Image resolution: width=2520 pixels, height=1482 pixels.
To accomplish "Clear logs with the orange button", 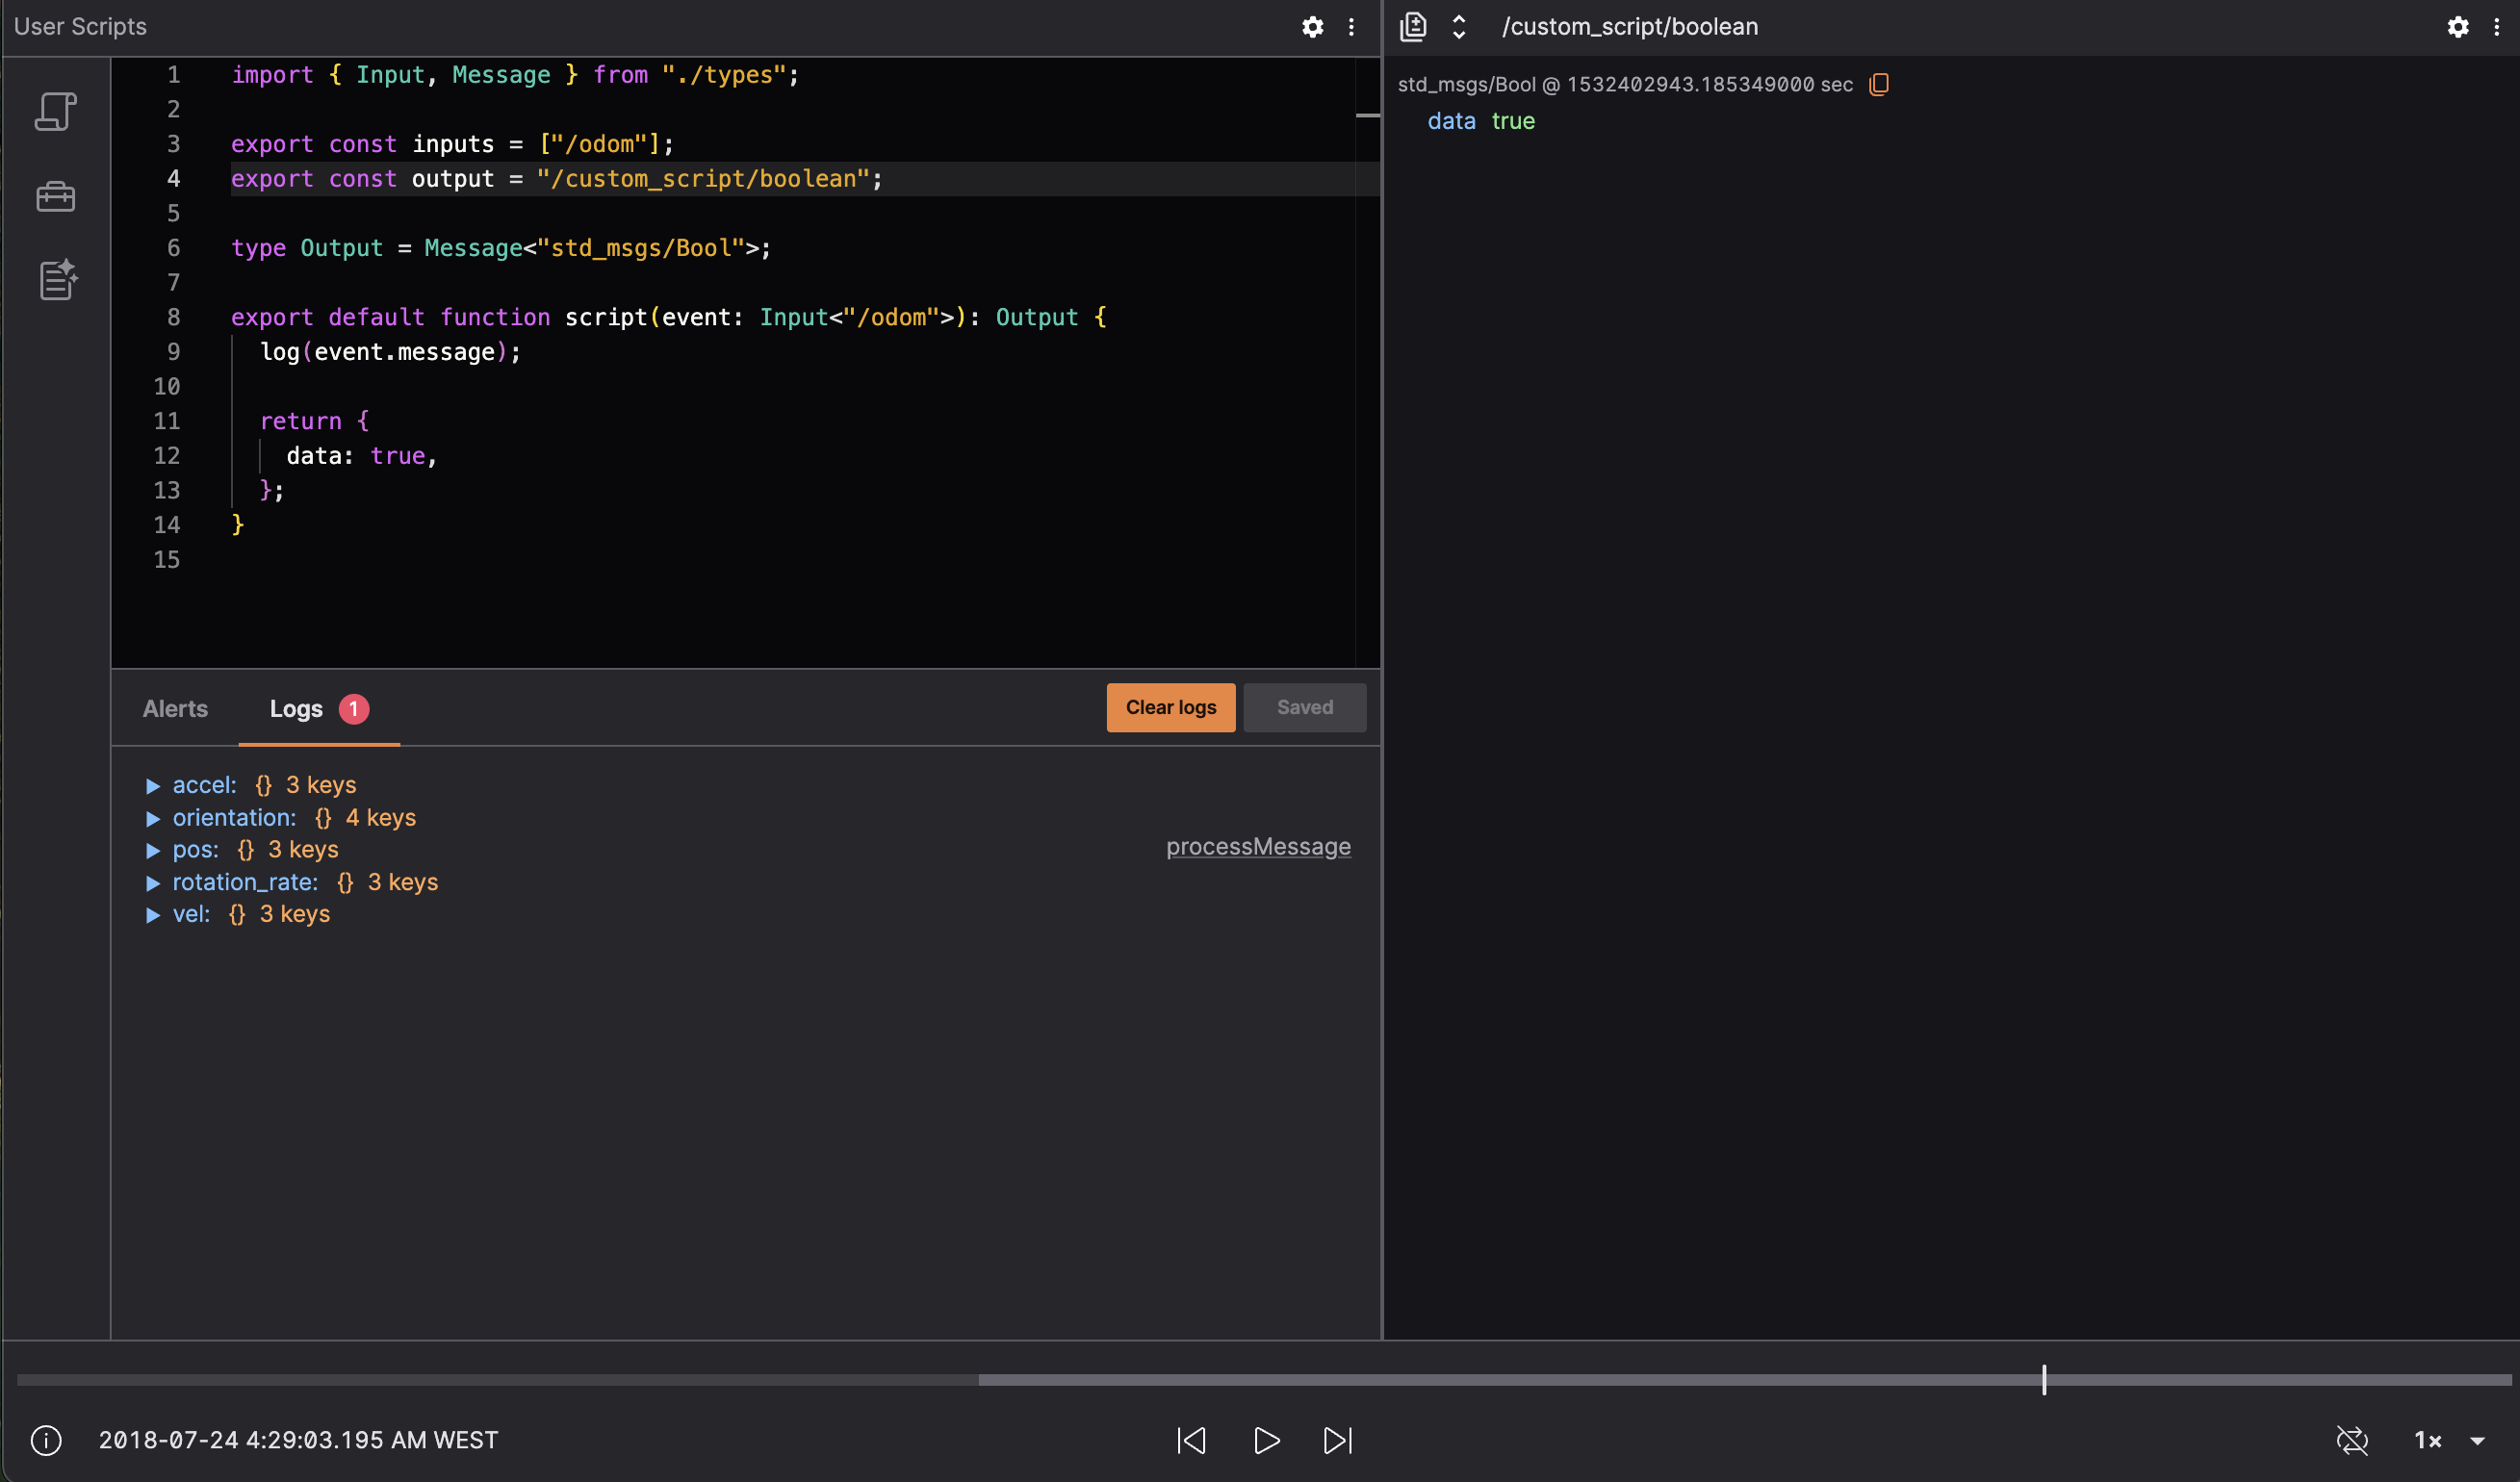I will point(1171,708).
